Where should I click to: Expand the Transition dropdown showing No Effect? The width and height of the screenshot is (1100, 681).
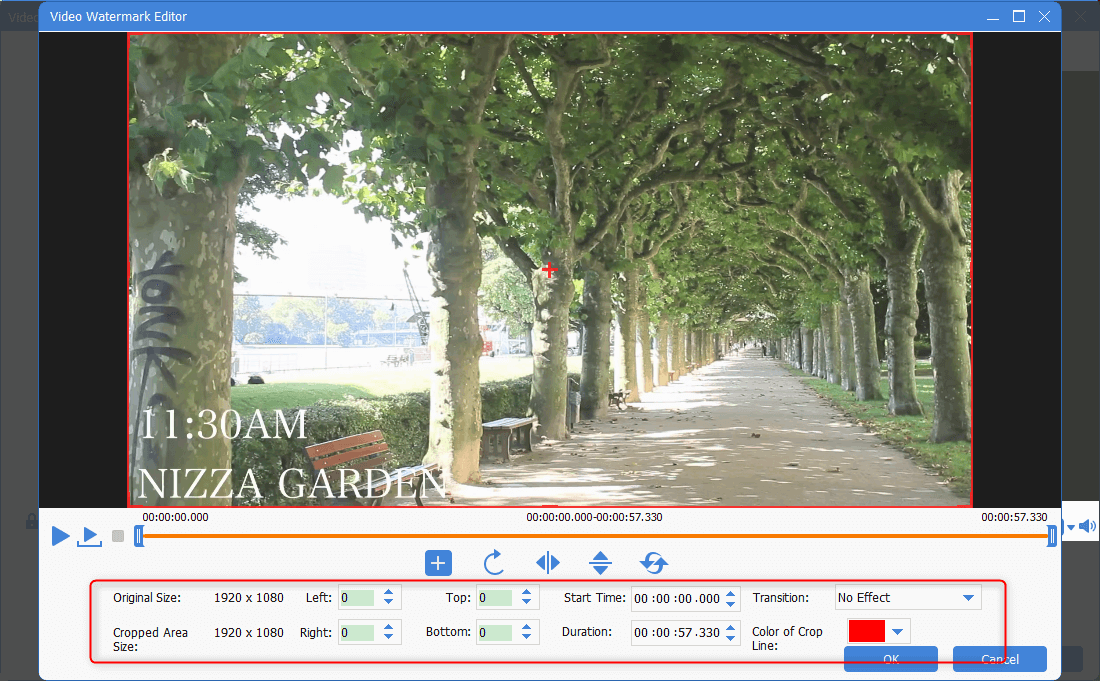[x=967, y=598]
